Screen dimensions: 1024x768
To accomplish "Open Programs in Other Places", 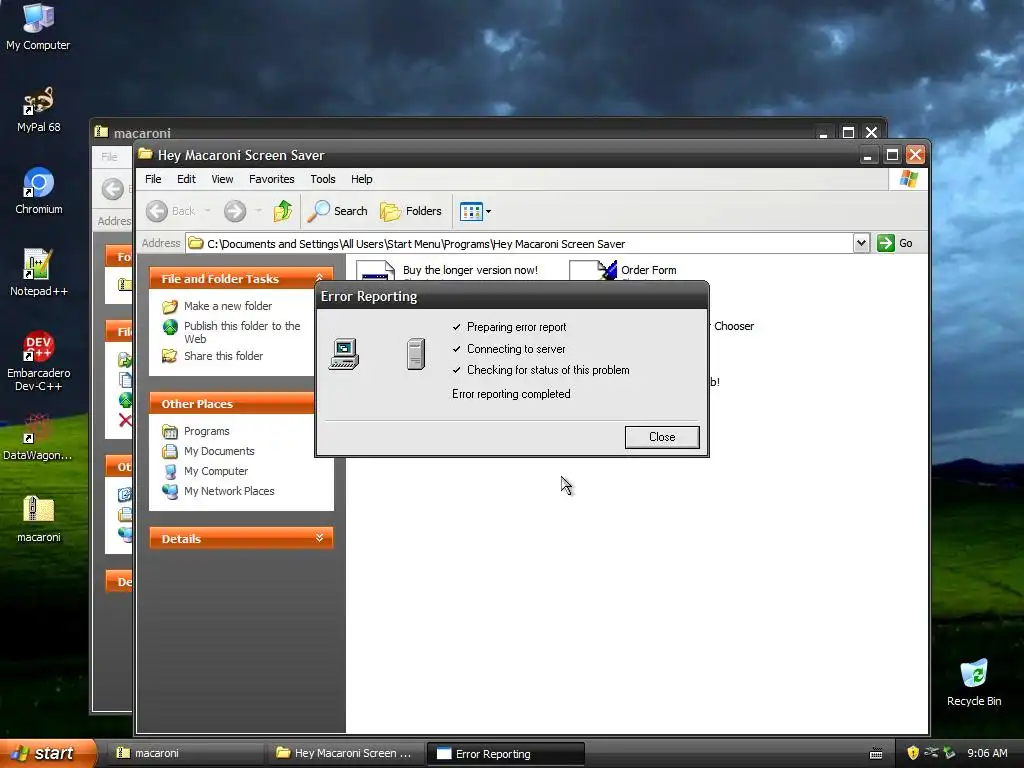I will pos(206,431).
